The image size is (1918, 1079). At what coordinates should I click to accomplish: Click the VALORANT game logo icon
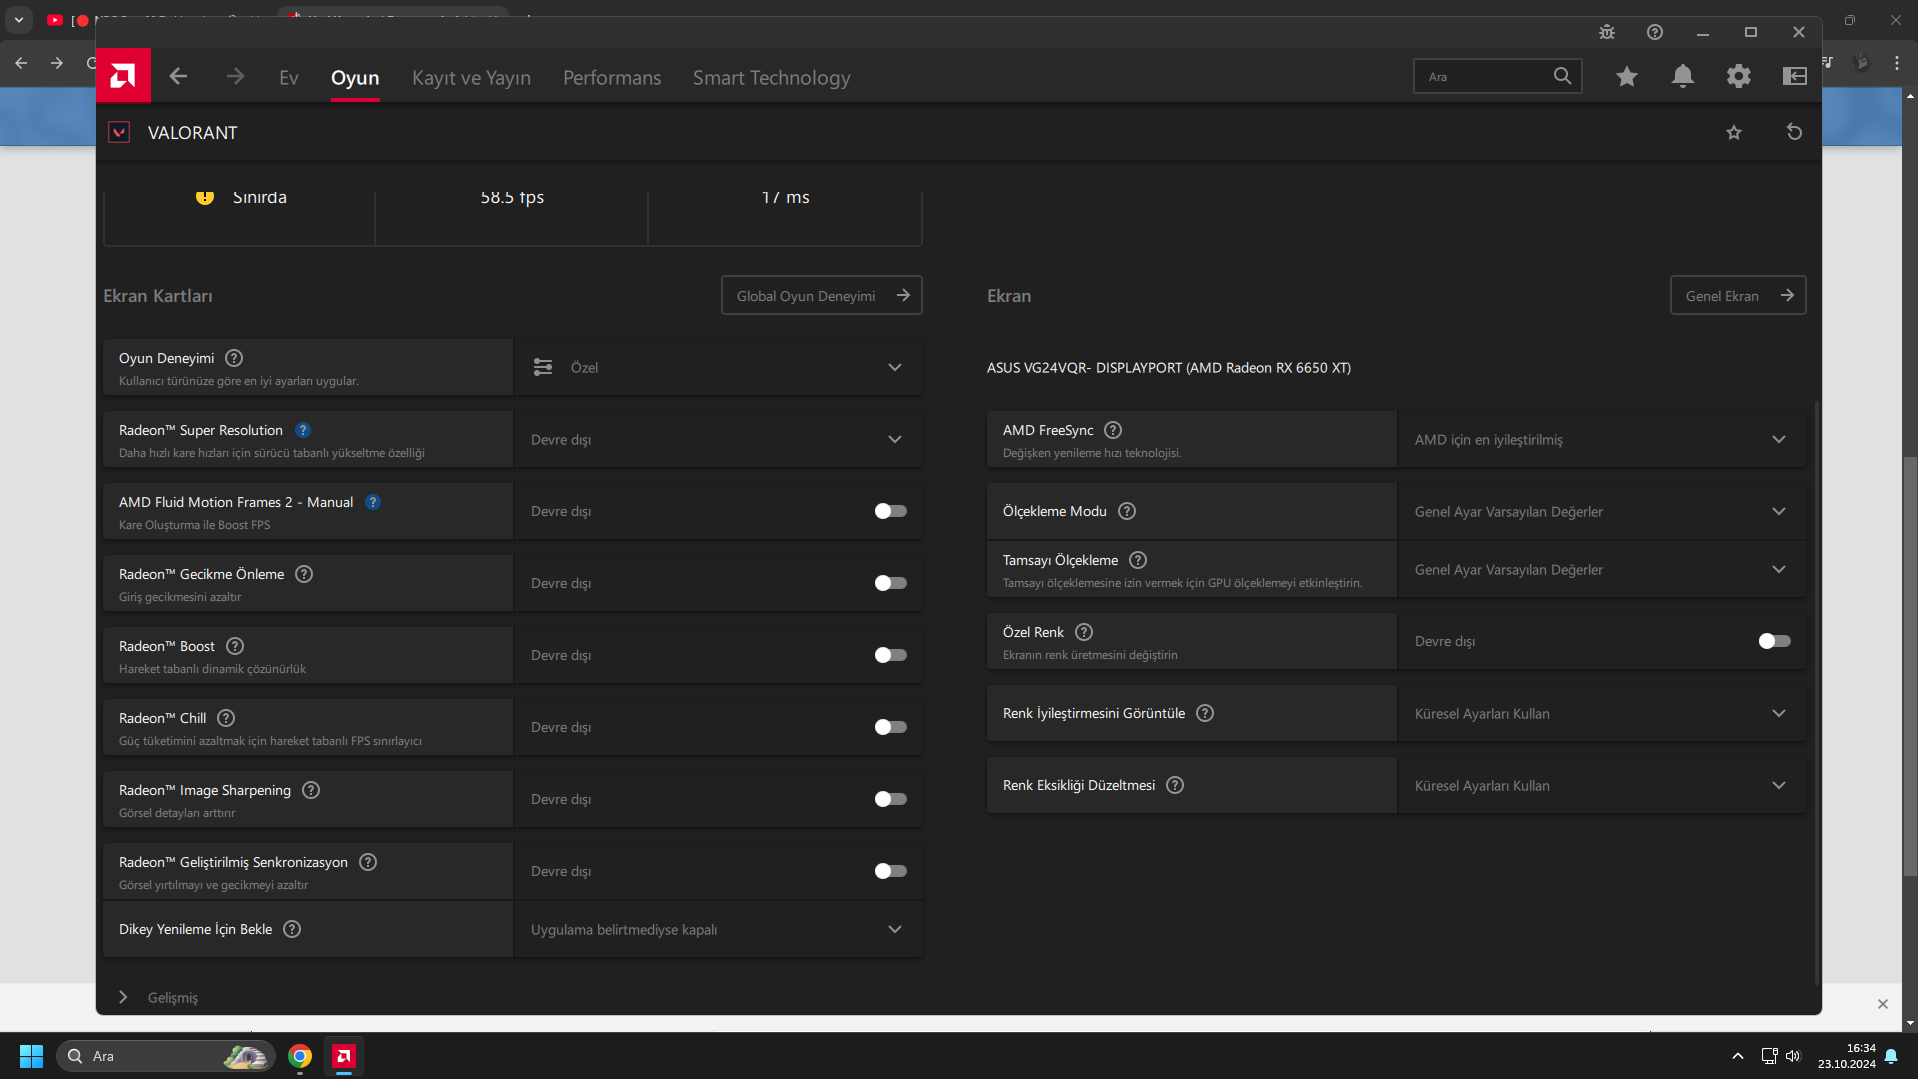(x=119, y=132)
